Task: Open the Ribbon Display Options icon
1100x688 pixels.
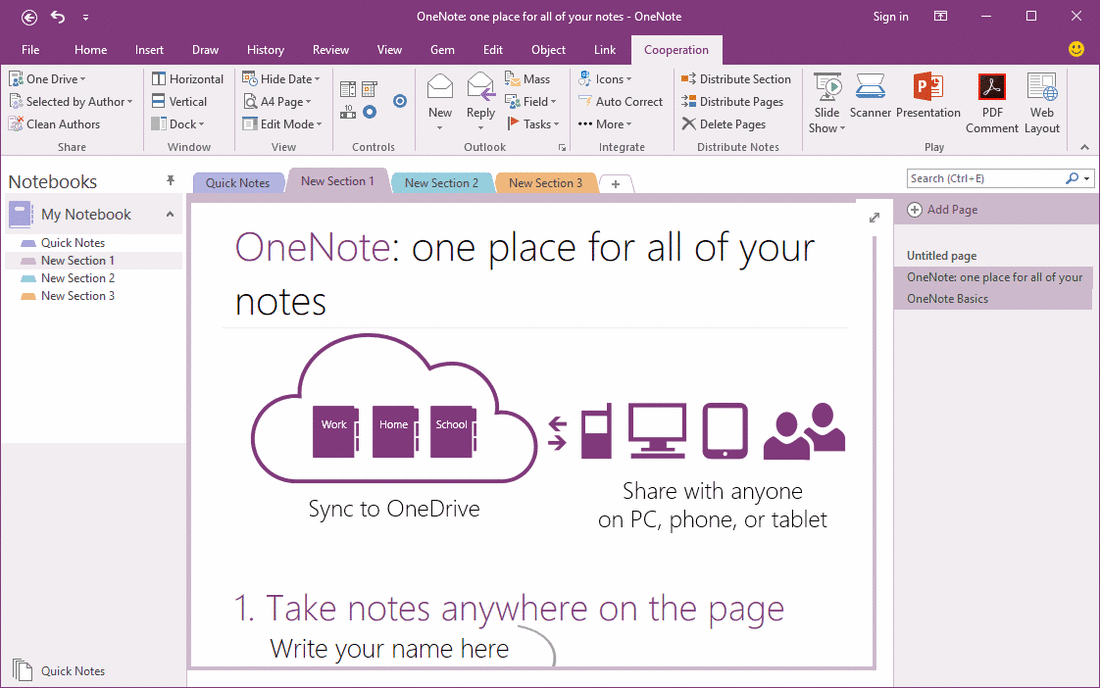Action: [941, 16]
